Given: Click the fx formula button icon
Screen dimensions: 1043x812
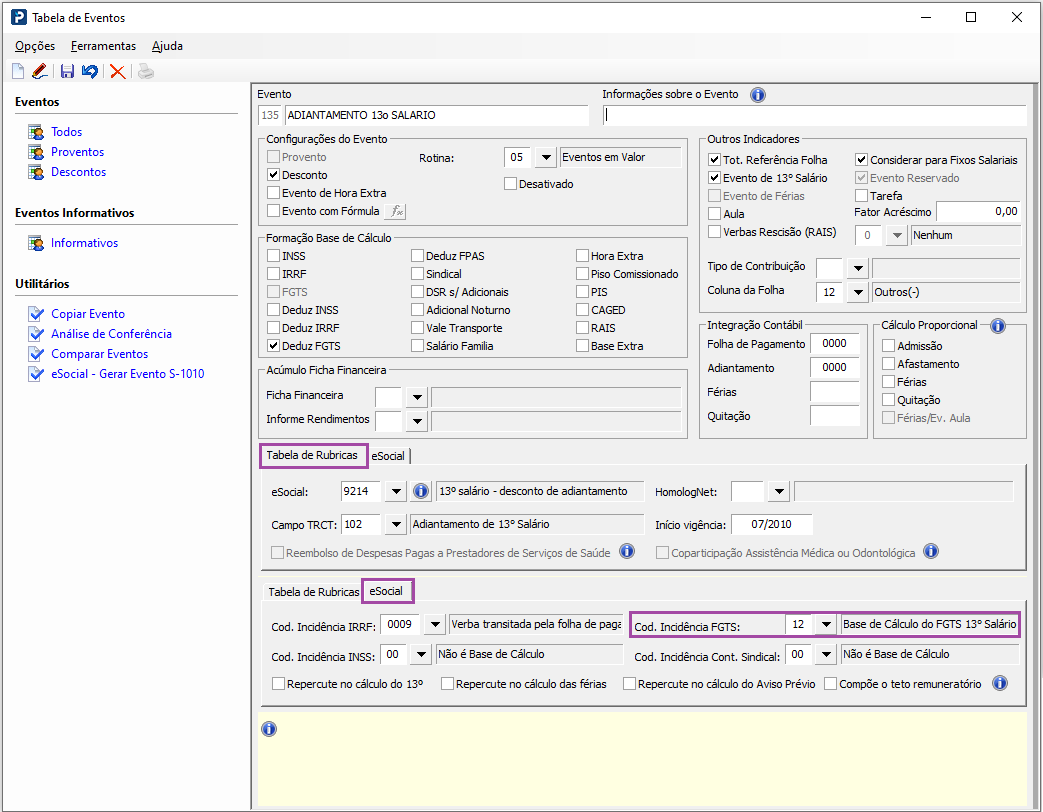Looking at the screenshot, I should click(x=397, y=211).
